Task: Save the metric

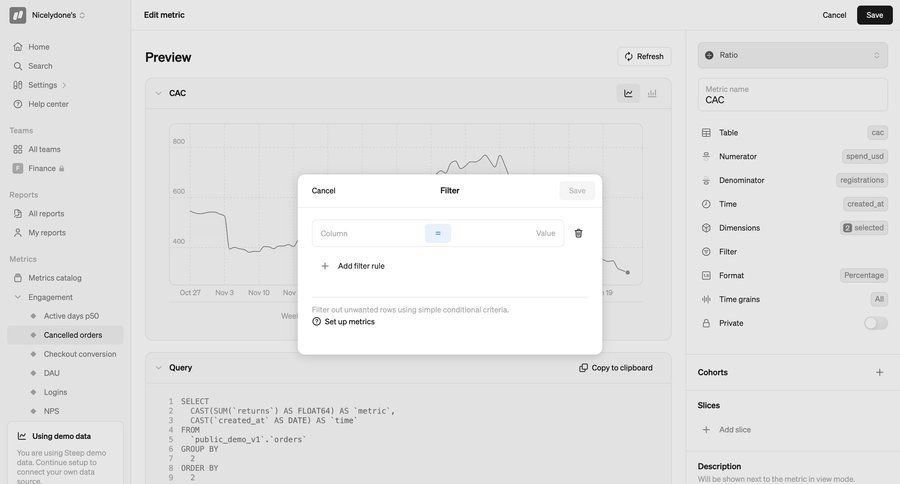Action: tap(874, 15)
